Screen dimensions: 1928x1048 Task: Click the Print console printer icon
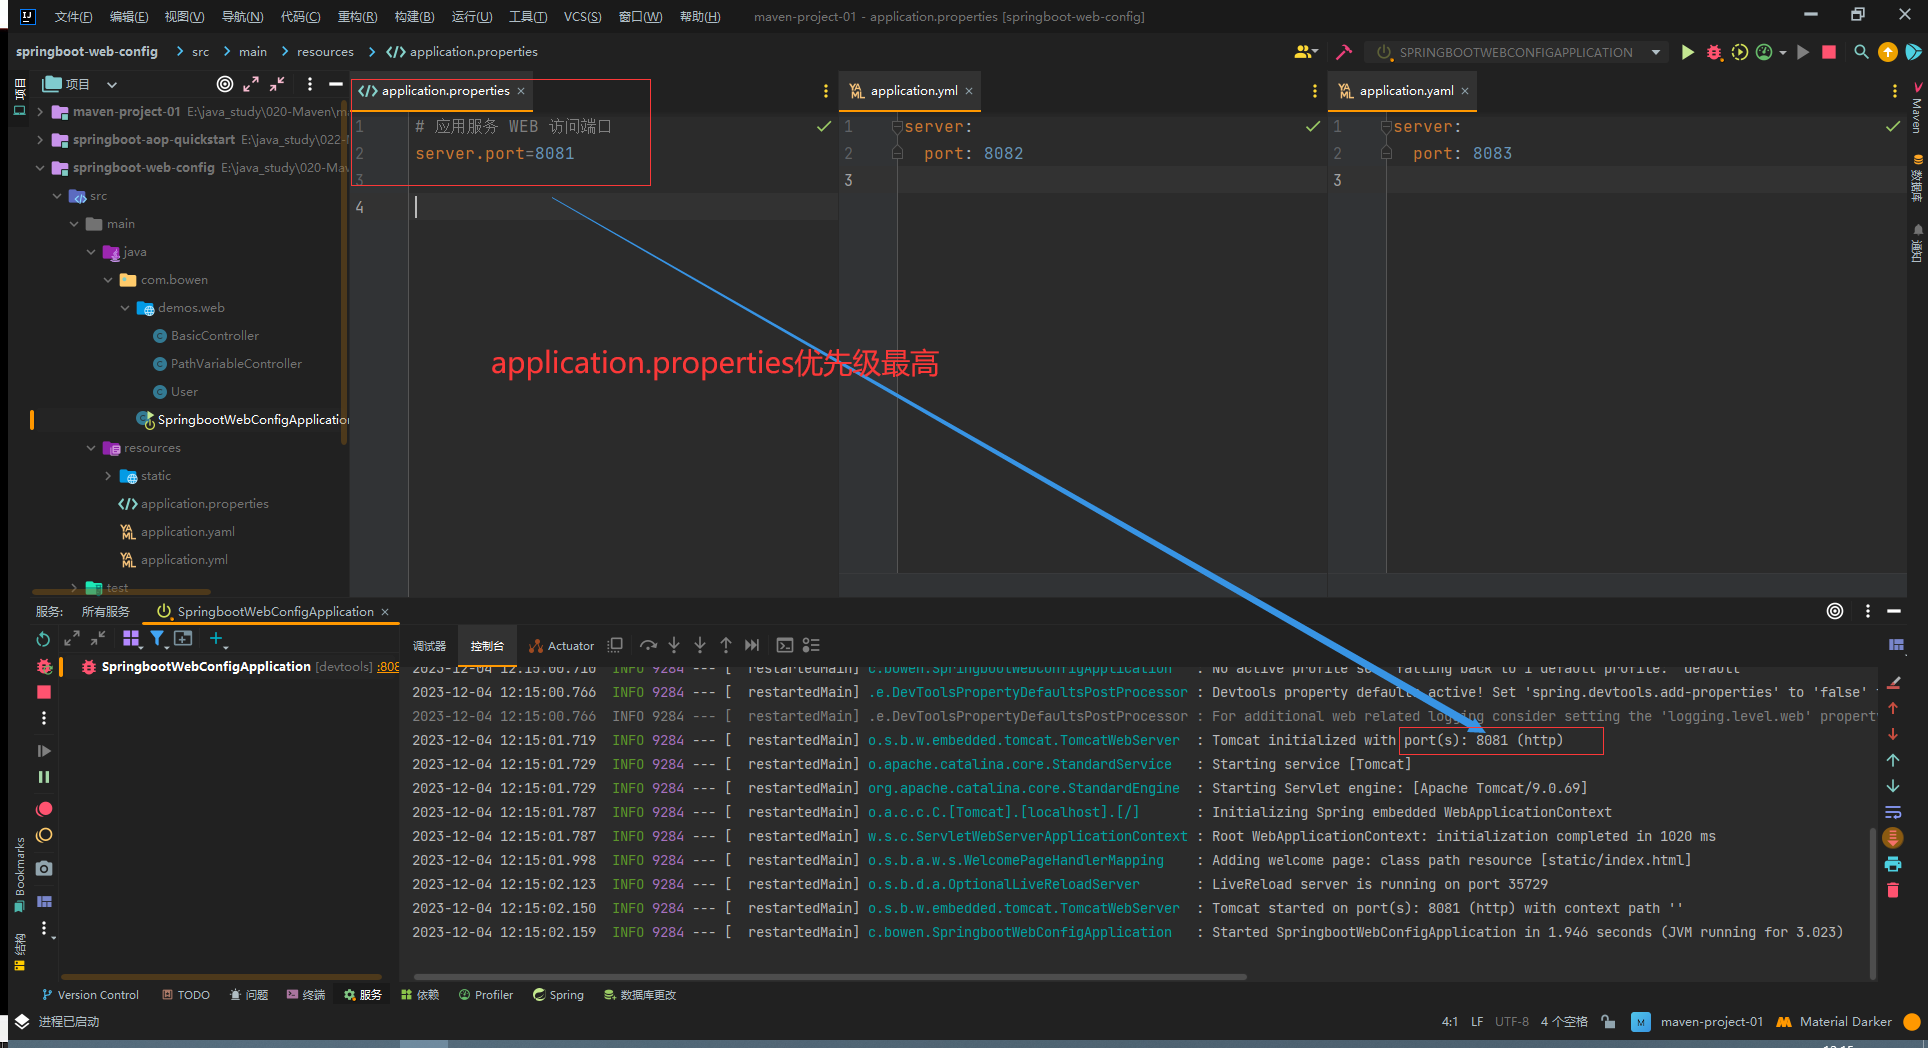pos(1893,864)
